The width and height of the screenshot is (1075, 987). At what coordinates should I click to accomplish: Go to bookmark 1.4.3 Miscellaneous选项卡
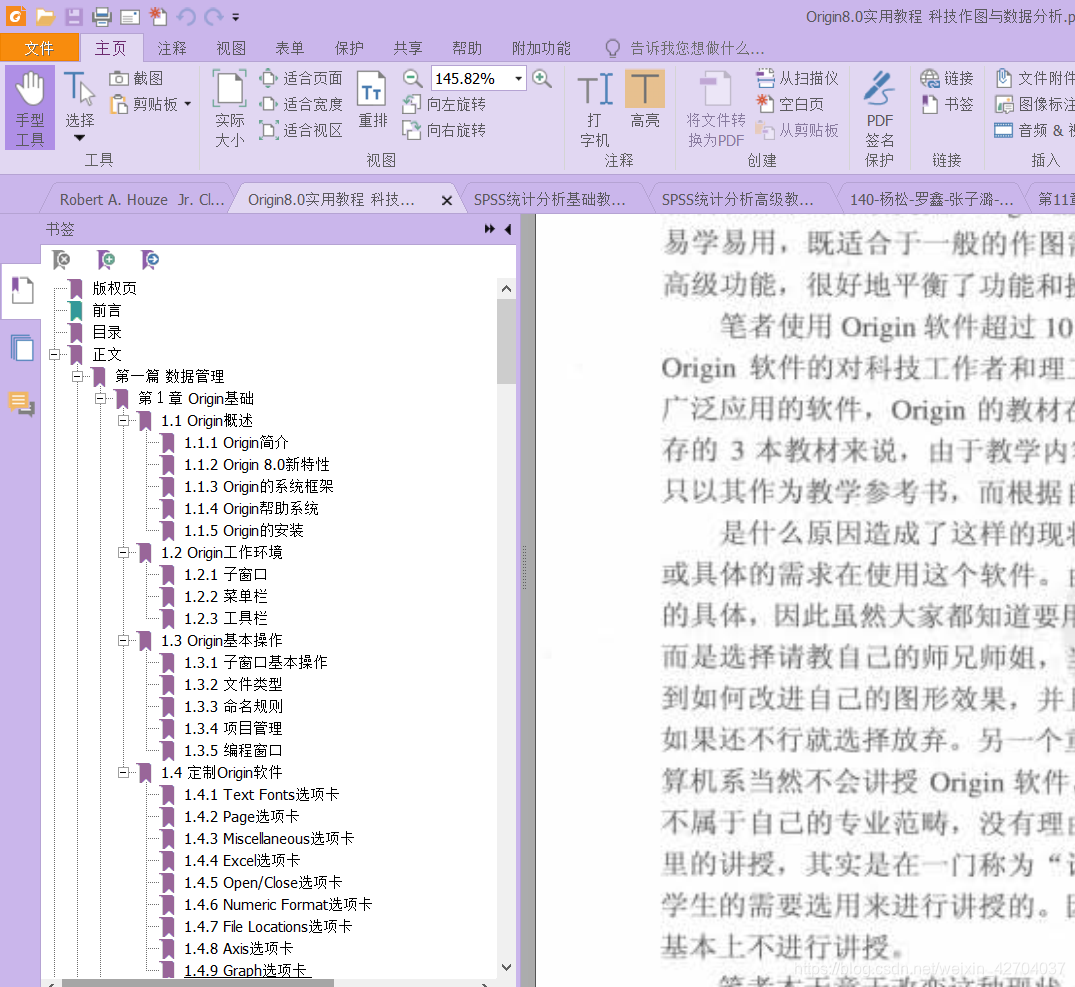[269, 839]
